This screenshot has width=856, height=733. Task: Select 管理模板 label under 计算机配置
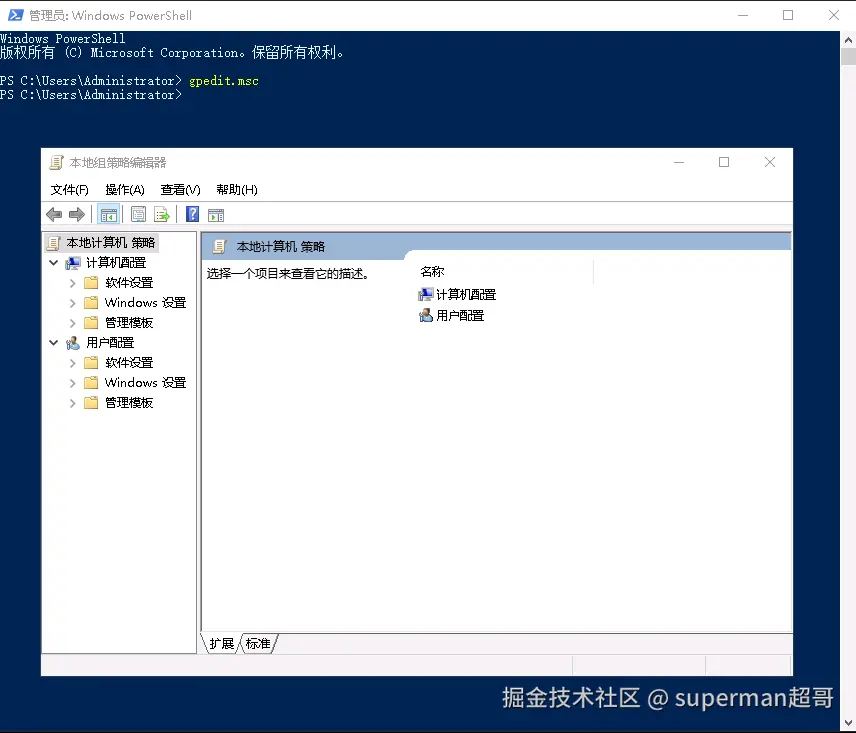pos(129,323)
